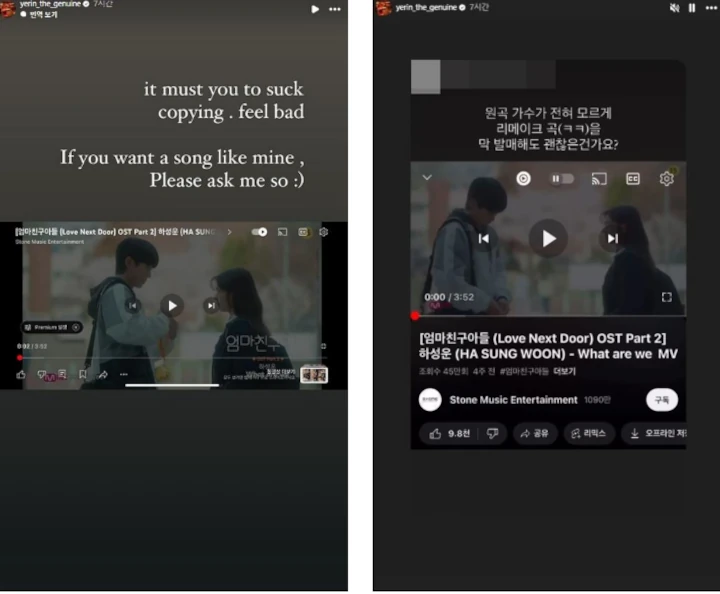This screenshot has width=720, height=594.
Task: Open suggested videos thumbnail in left player
Action: point(314,375)
